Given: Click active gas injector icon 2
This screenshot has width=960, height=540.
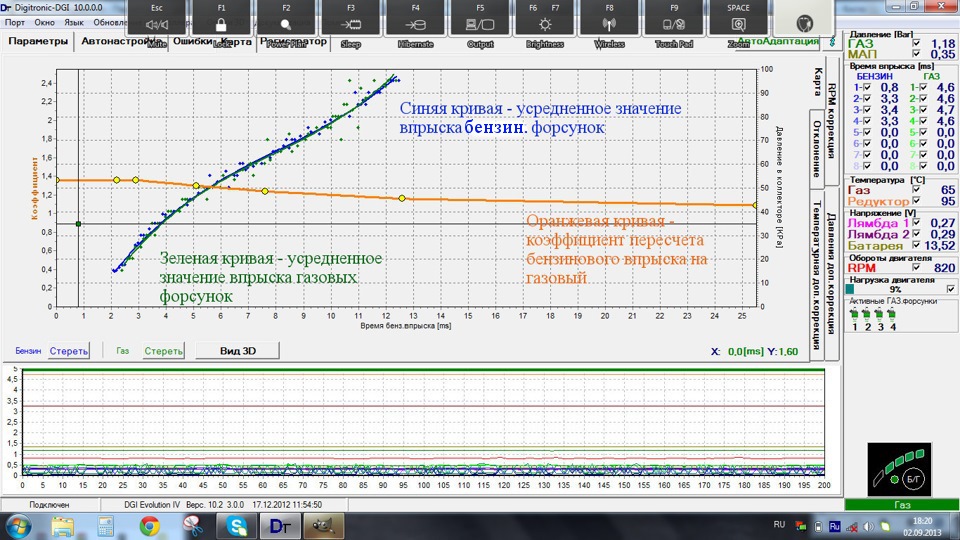Looking at the screenshot, I should (x=866, y=315).
